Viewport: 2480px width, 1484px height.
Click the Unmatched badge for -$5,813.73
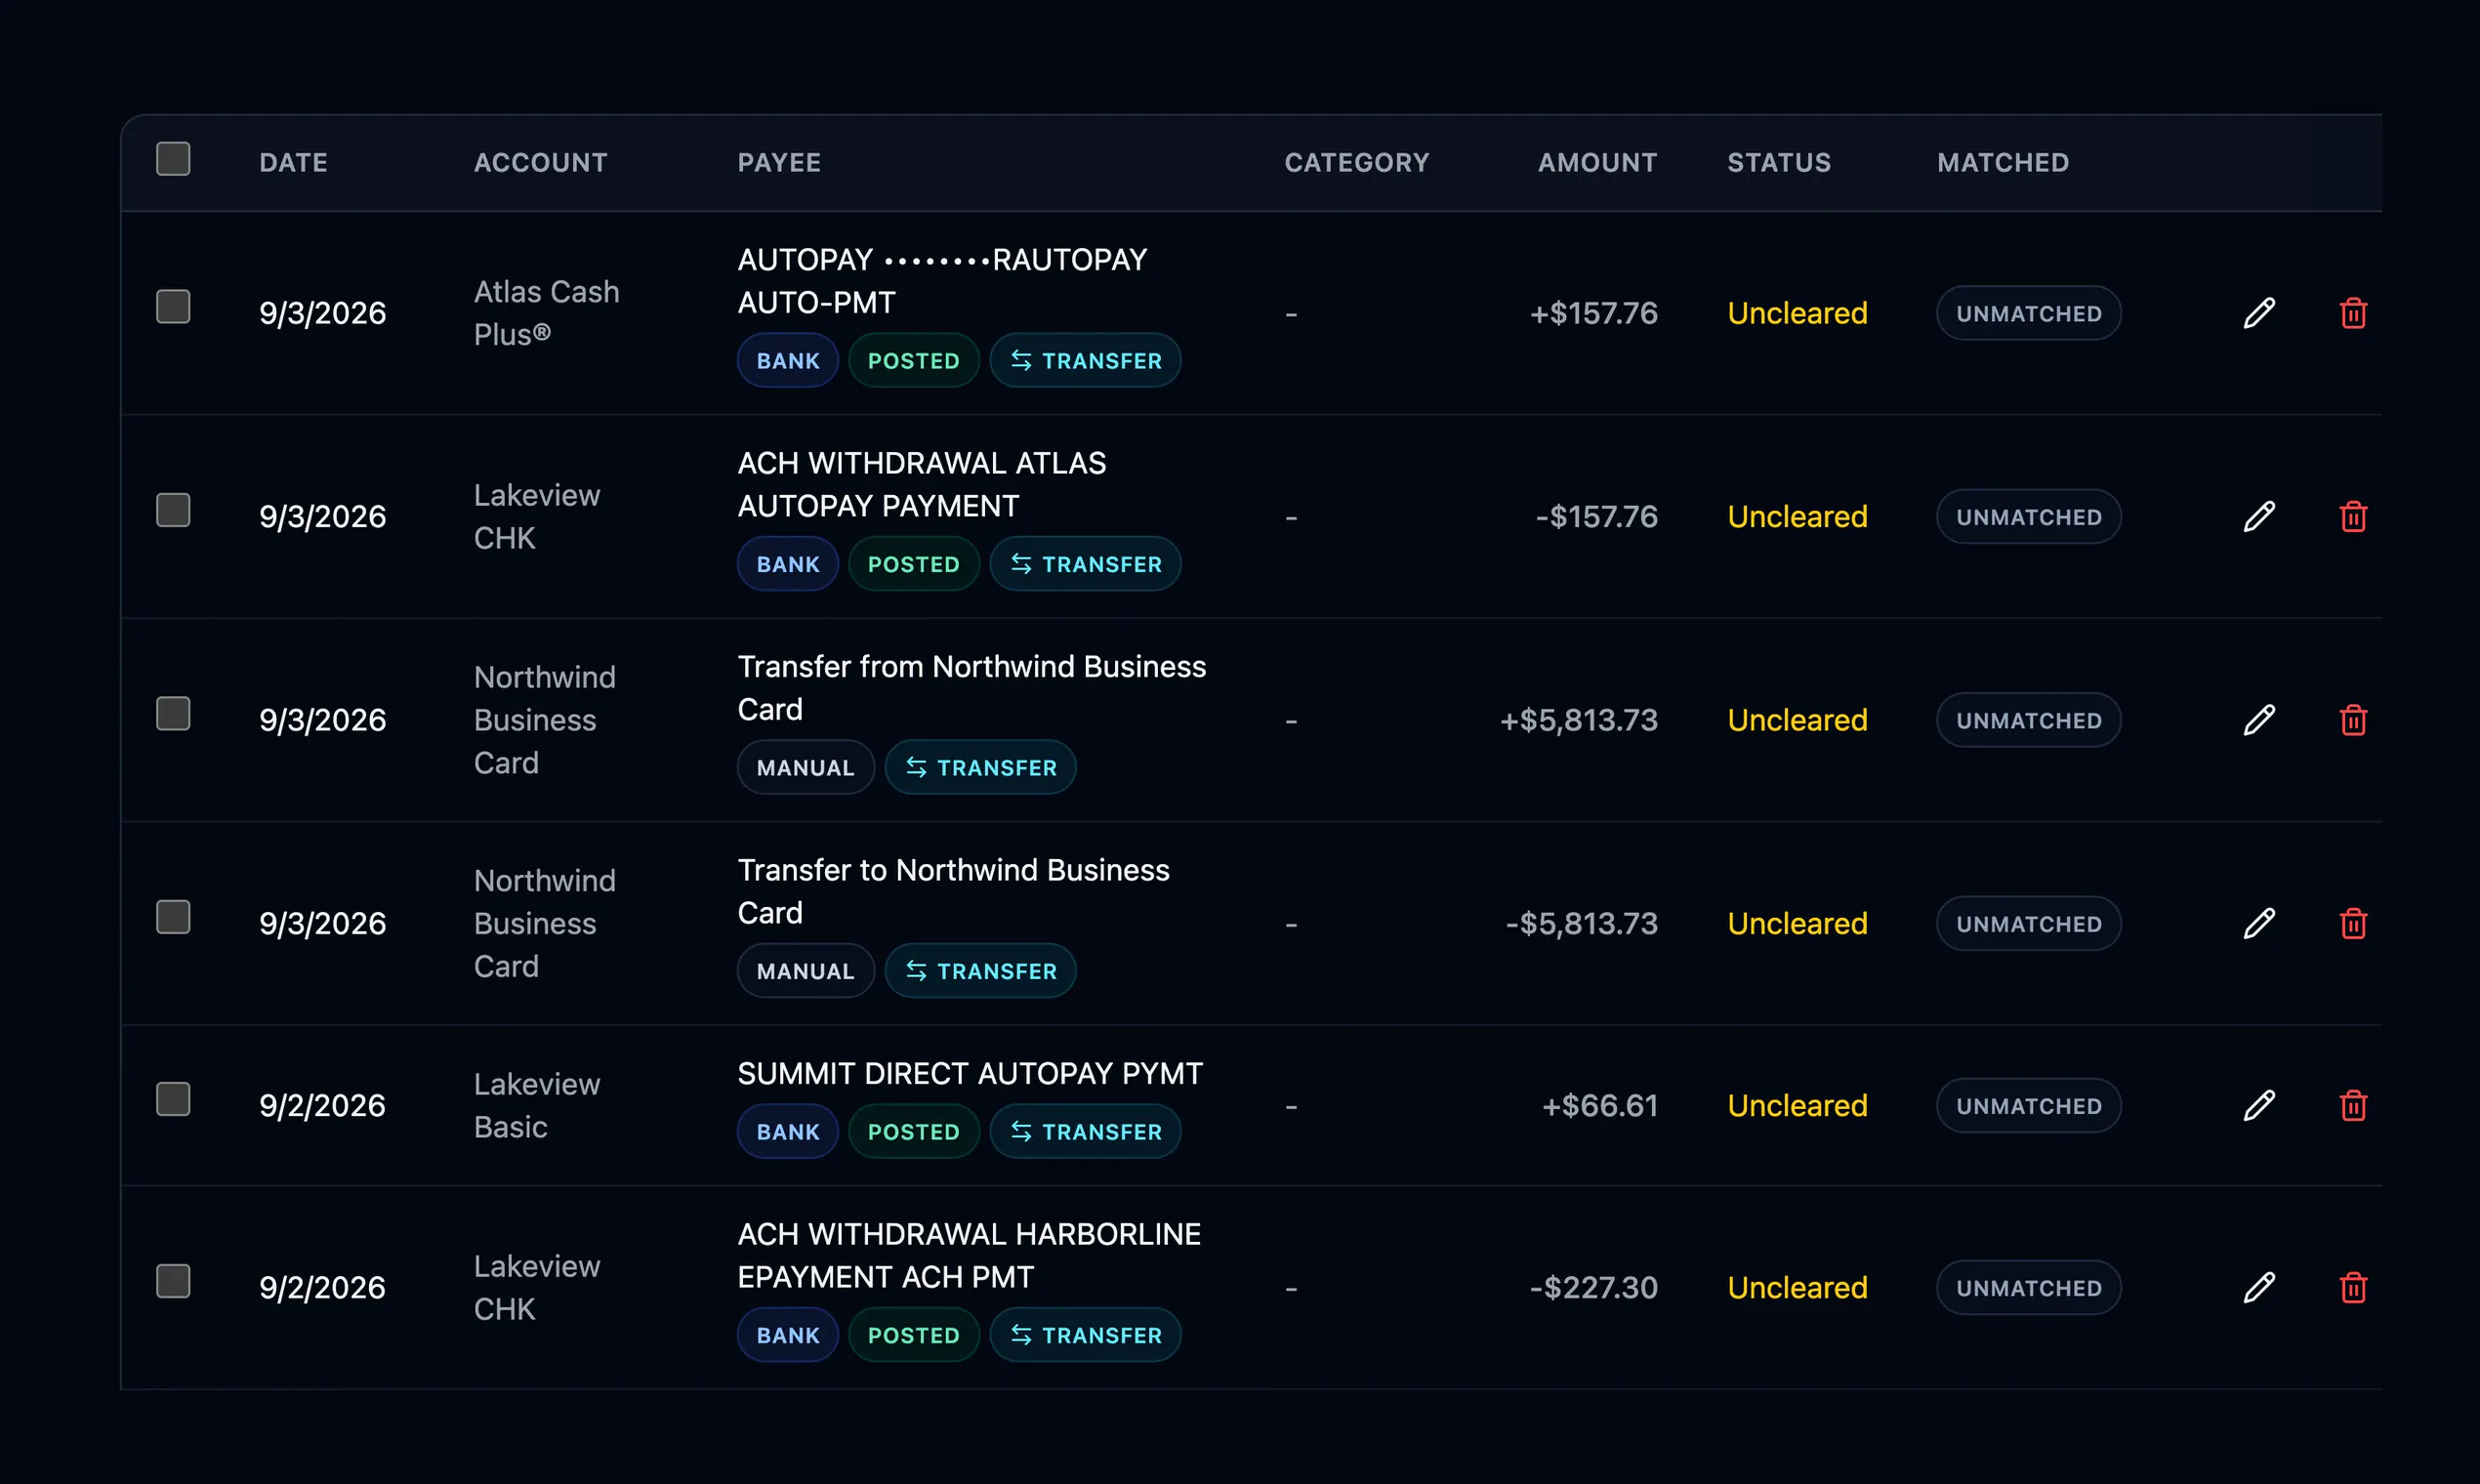[x=2028, y=923]
